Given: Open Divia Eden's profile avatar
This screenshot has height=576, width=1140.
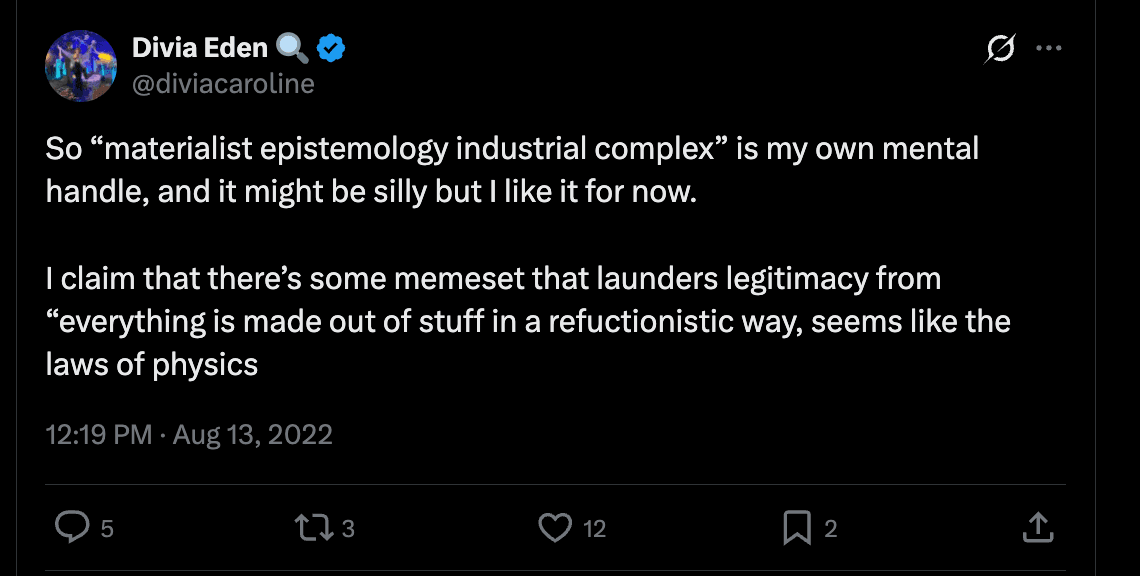Looking at the screenshot, I should click(77, 65).
